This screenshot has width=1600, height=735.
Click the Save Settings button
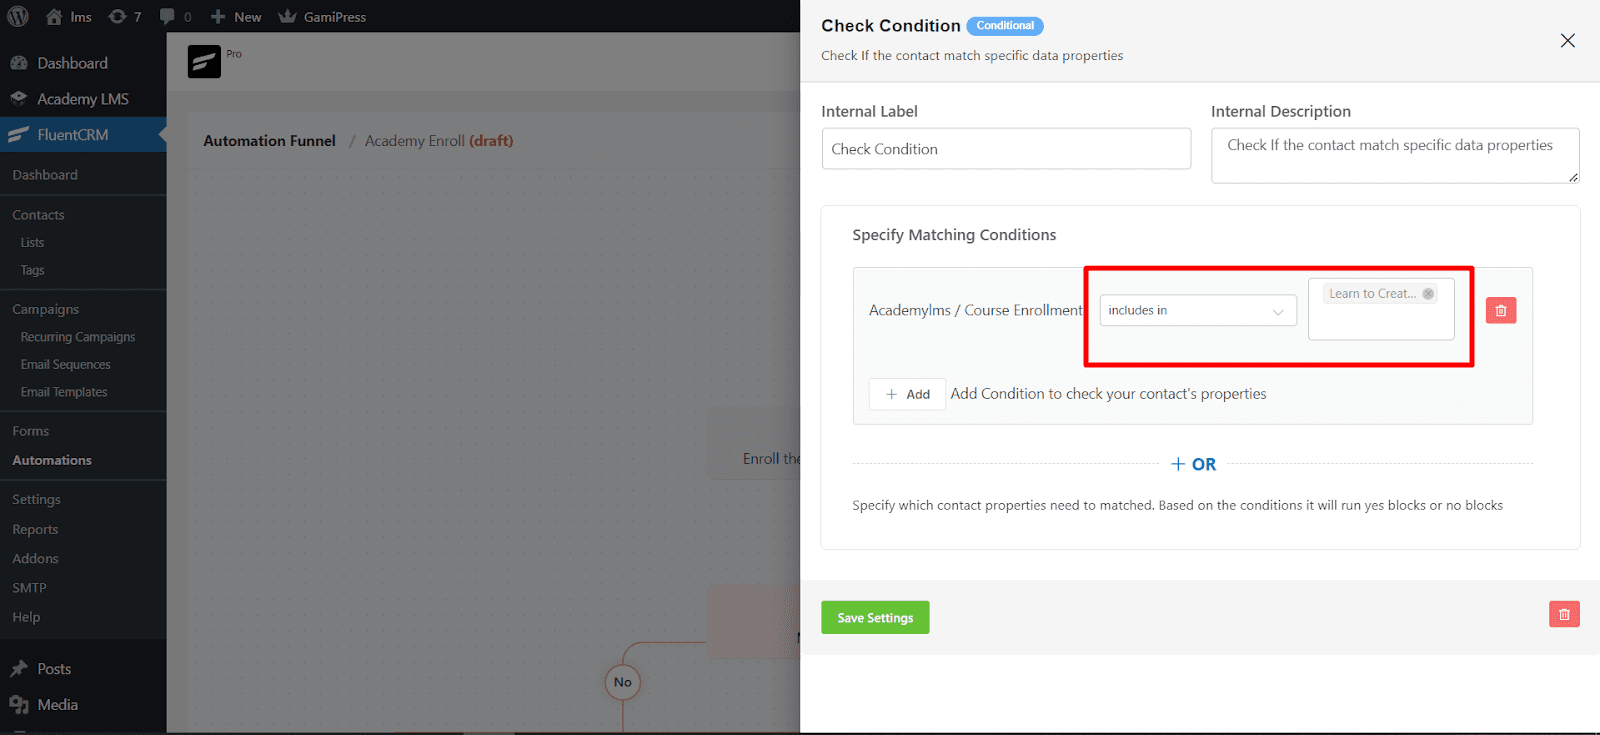point(874,617)
